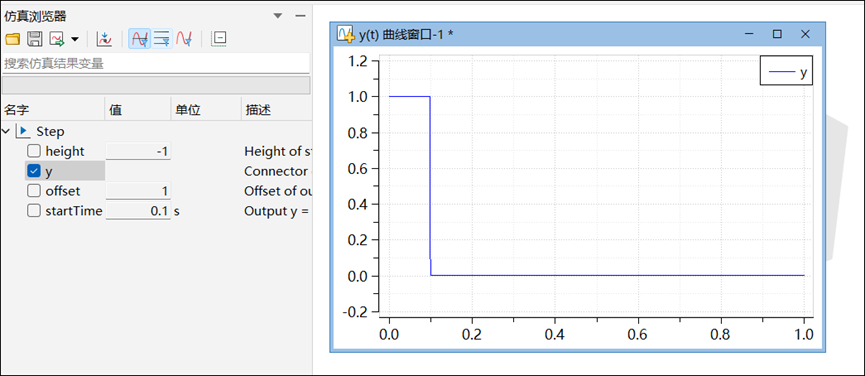The width and height of the screenshot is (865, 376).
Task: Click the y(t) curve window title icon
Action: [x=346, y=34]
